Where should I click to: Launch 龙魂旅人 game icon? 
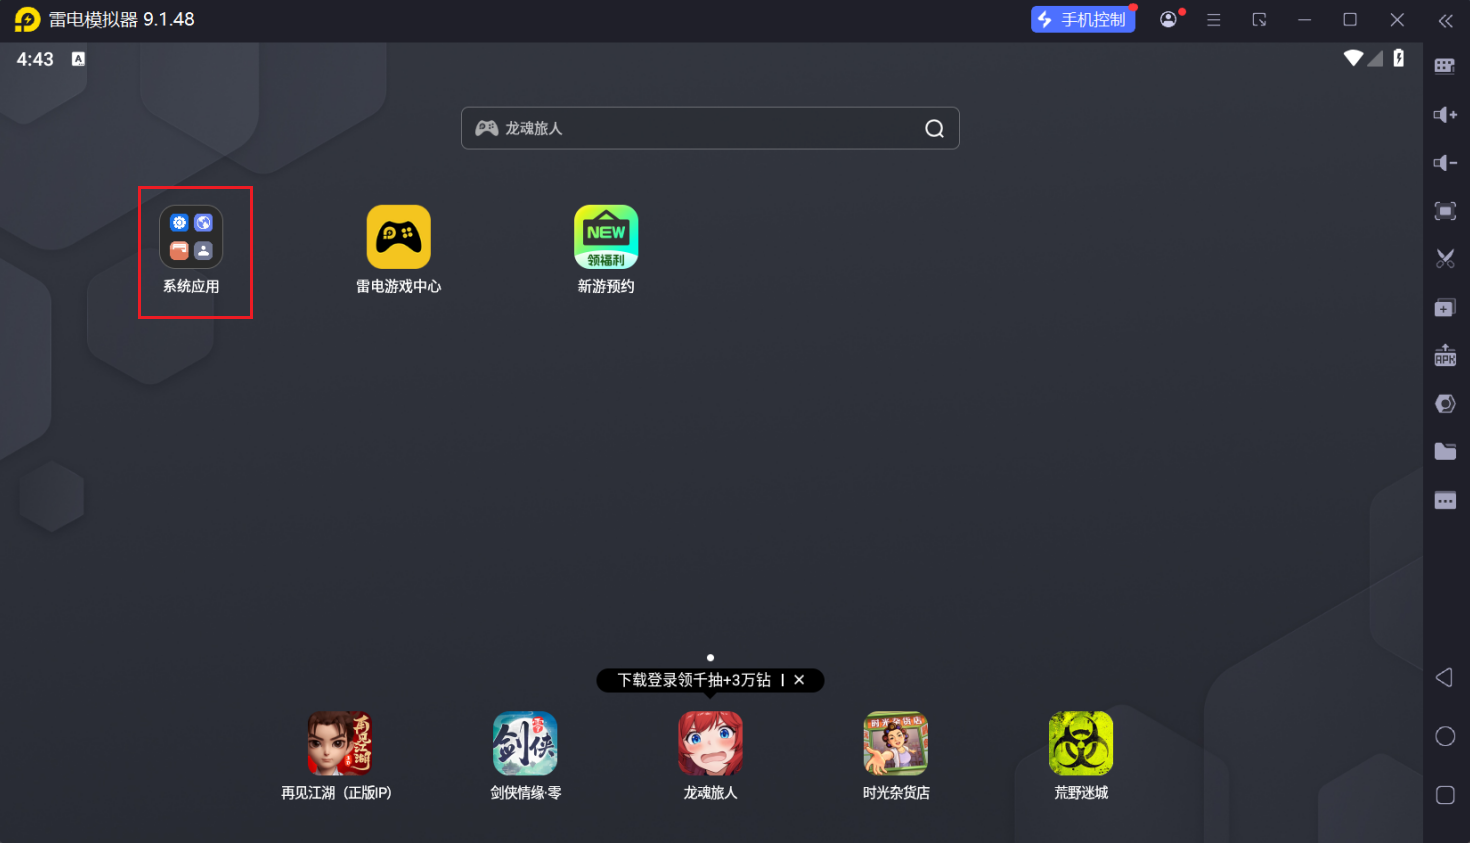[x=710, y=743]
